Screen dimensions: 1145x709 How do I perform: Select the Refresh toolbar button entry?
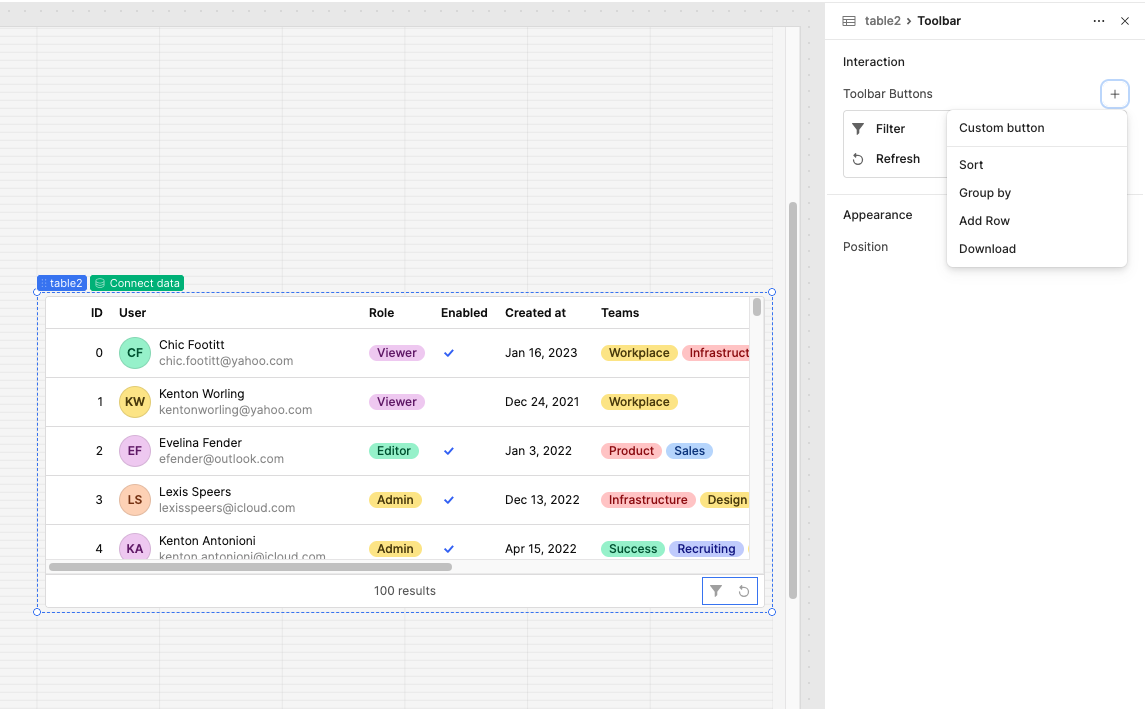[897, 159]
